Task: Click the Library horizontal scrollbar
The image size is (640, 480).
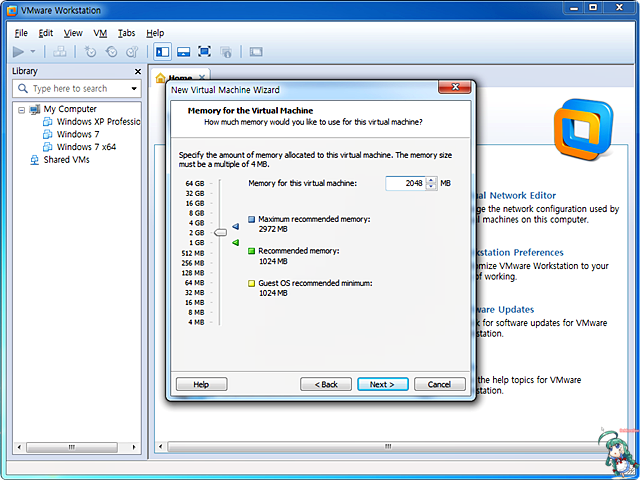Action: [72, 447]
